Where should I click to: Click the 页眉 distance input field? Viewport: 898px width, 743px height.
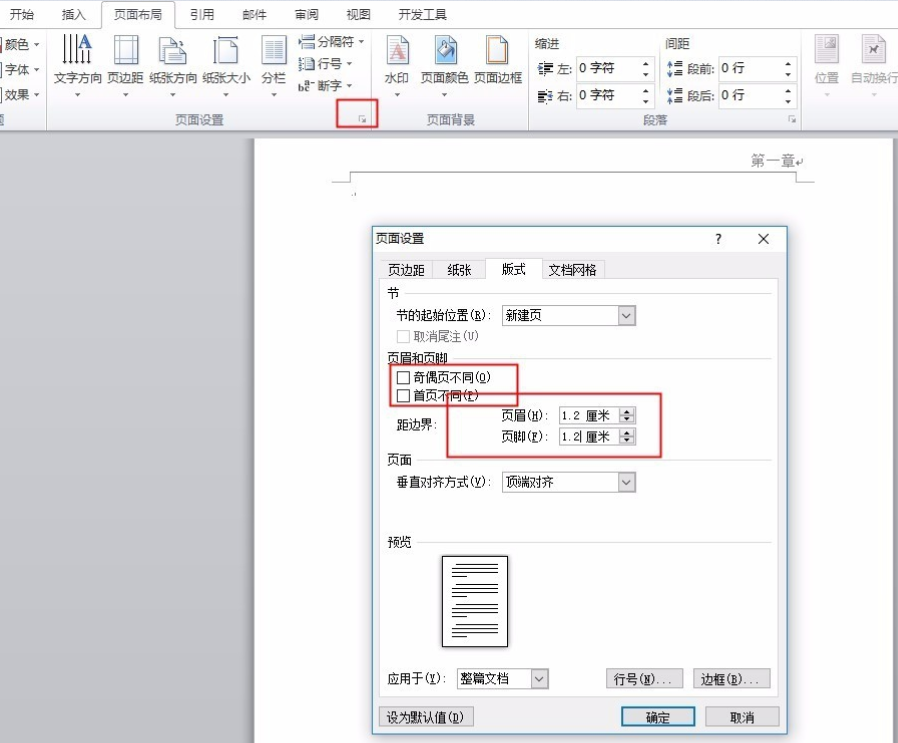click(x=589, y=415)
